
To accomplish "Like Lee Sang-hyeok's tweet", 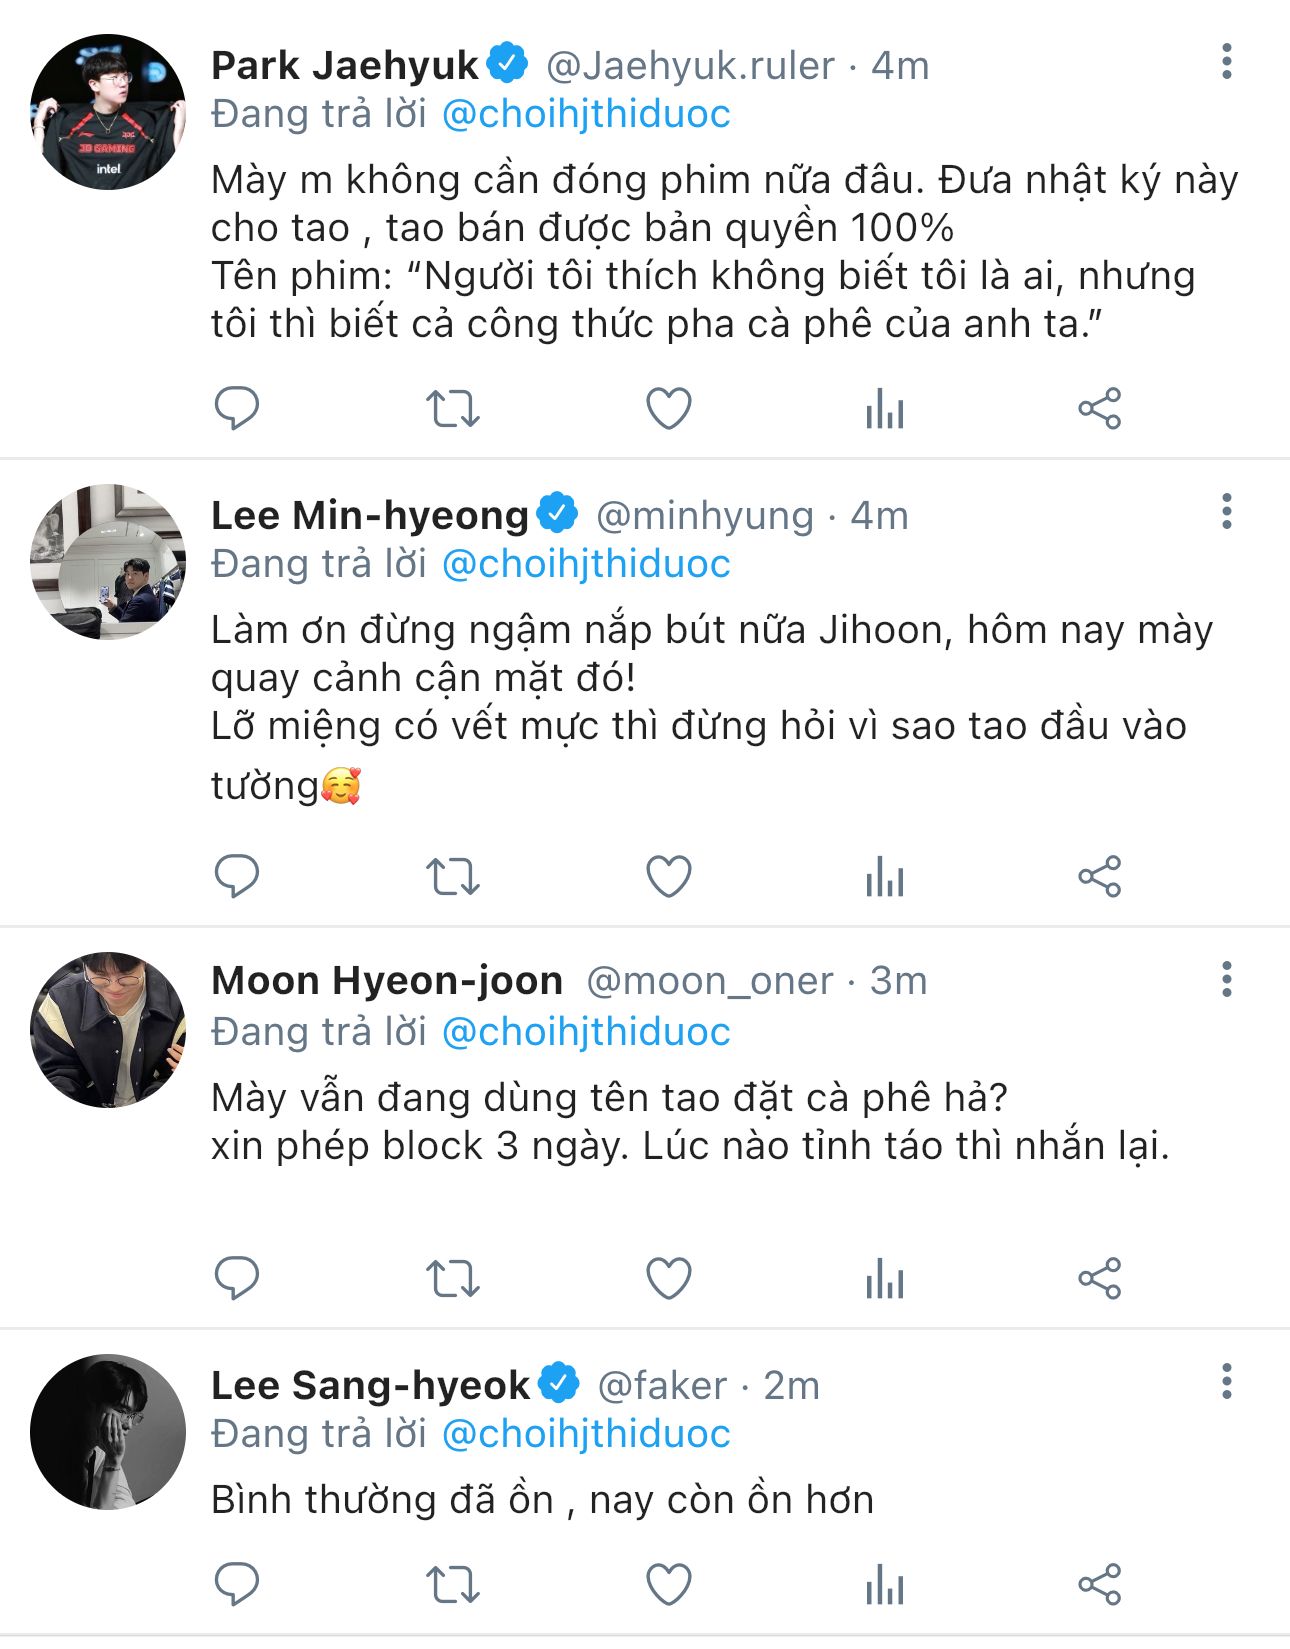I will [668, 1585].
